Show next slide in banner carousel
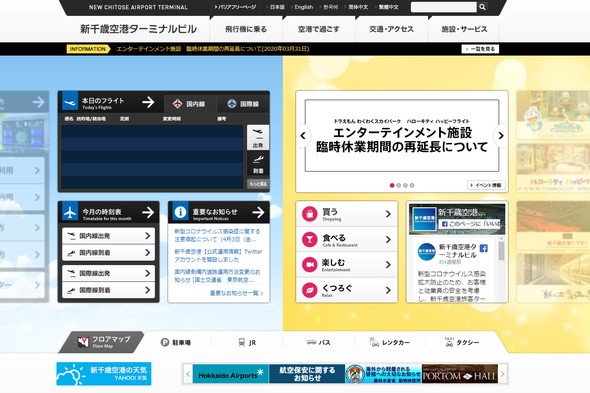The width and height of the screenshot is (590, 393). pos(501,136)
